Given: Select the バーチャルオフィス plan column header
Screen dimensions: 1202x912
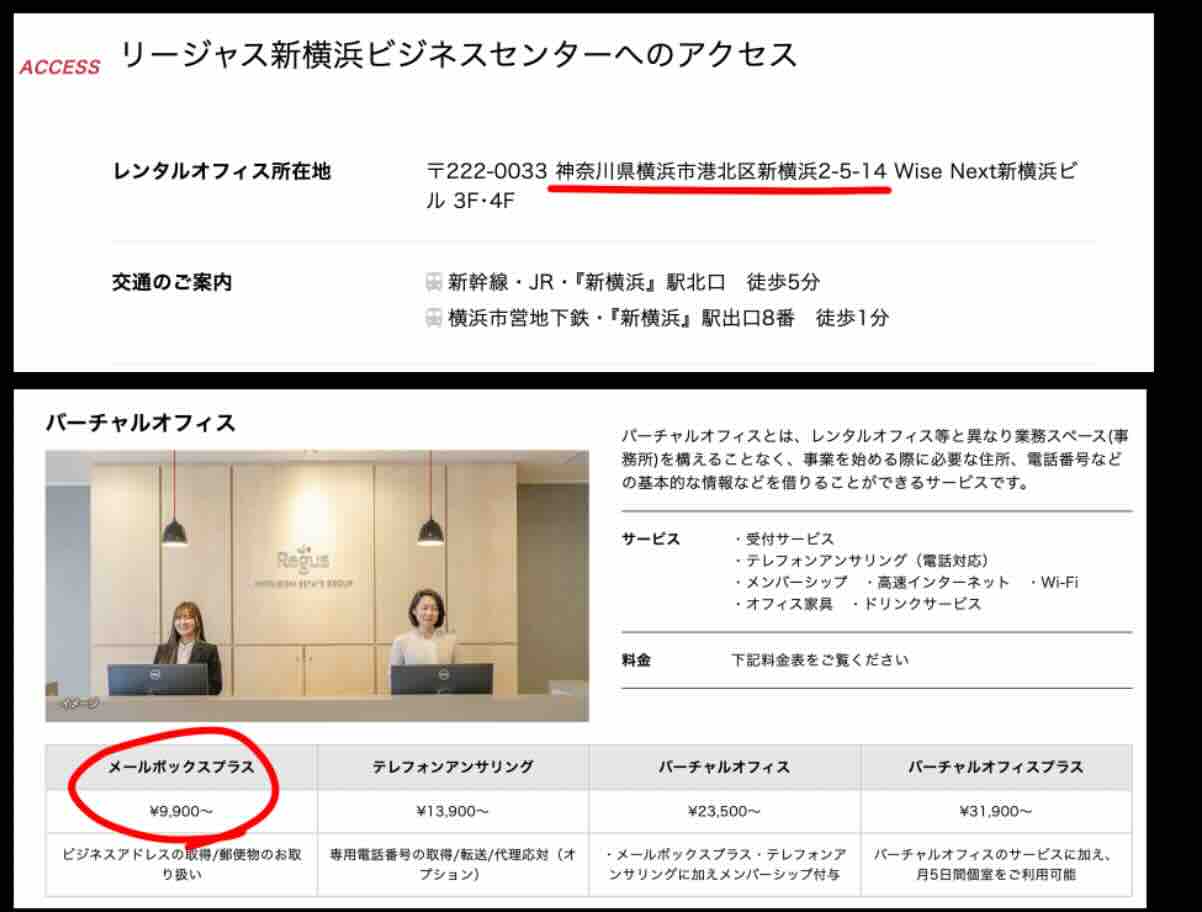Looking at the screenshot, I should pyautogui.click(x=724, y=767).
